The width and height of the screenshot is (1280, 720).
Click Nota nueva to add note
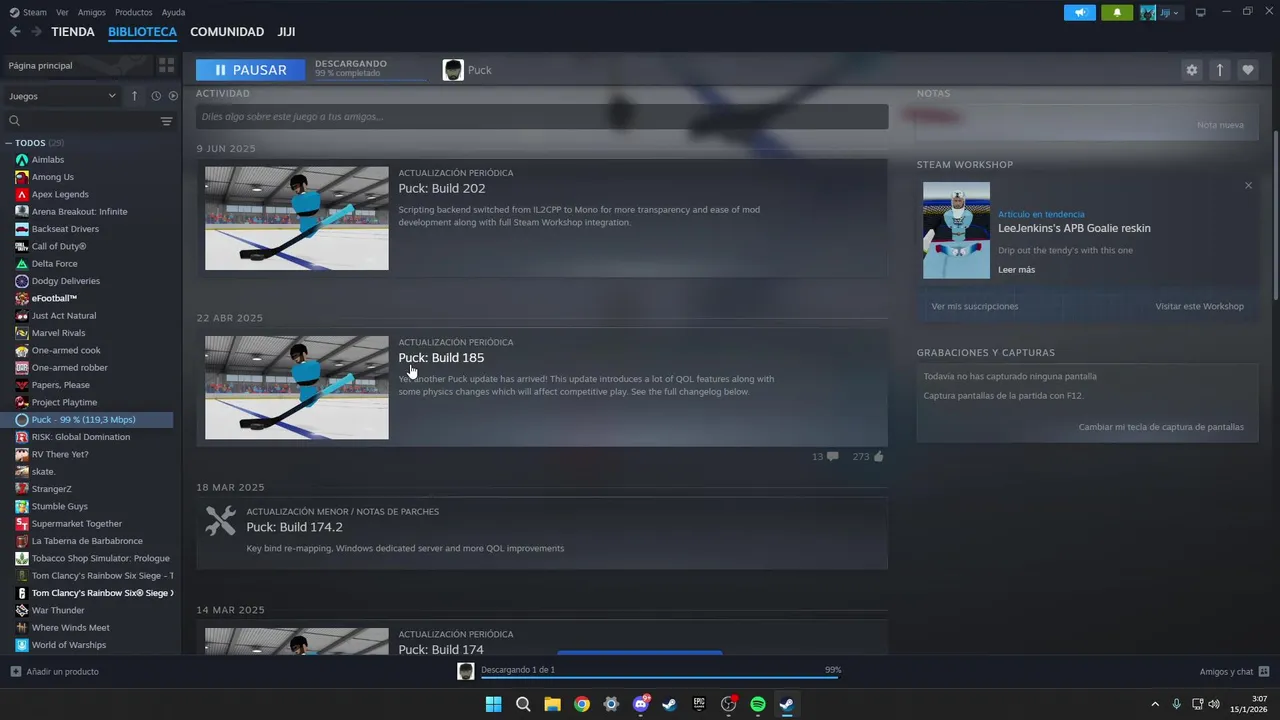(x=1220, y=125)
